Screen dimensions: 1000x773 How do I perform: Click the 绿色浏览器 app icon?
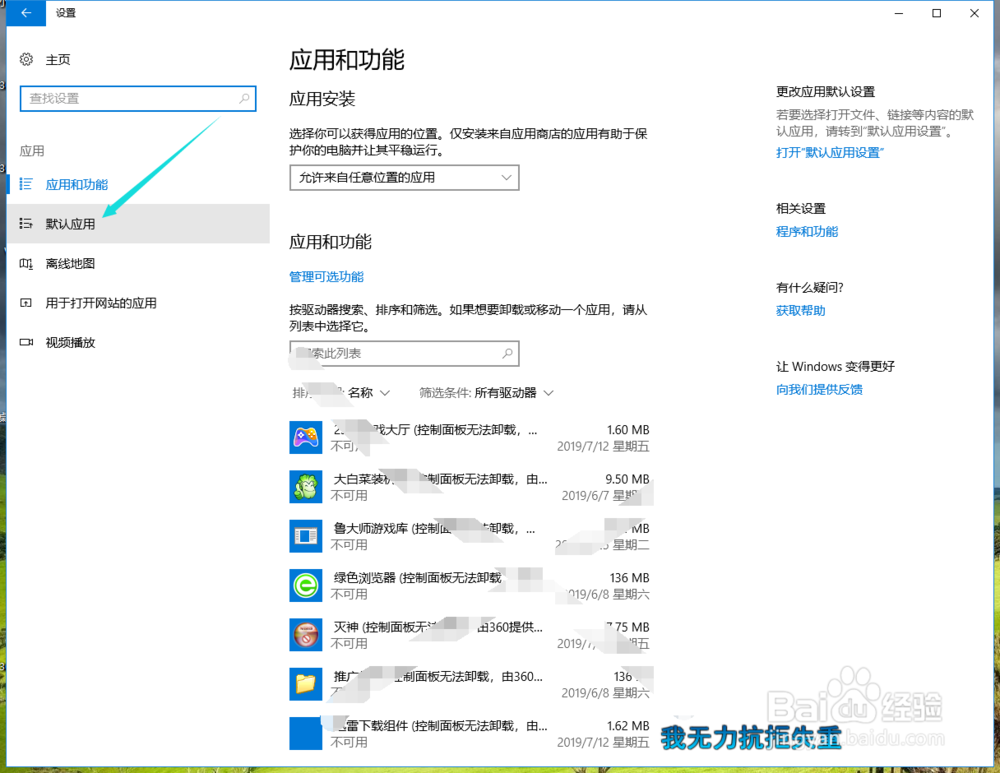tap(305, 586)
